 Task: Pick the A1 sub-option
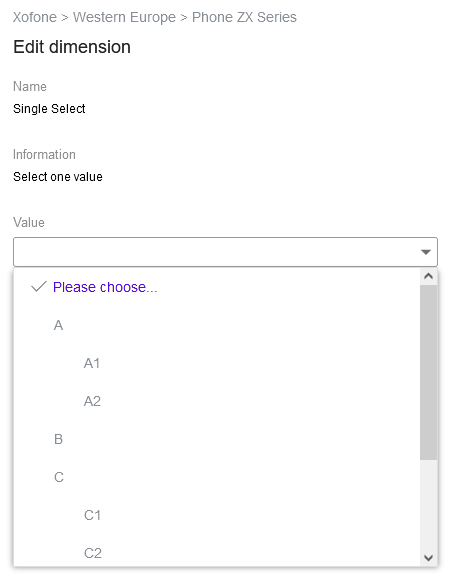tap(217, 363)
